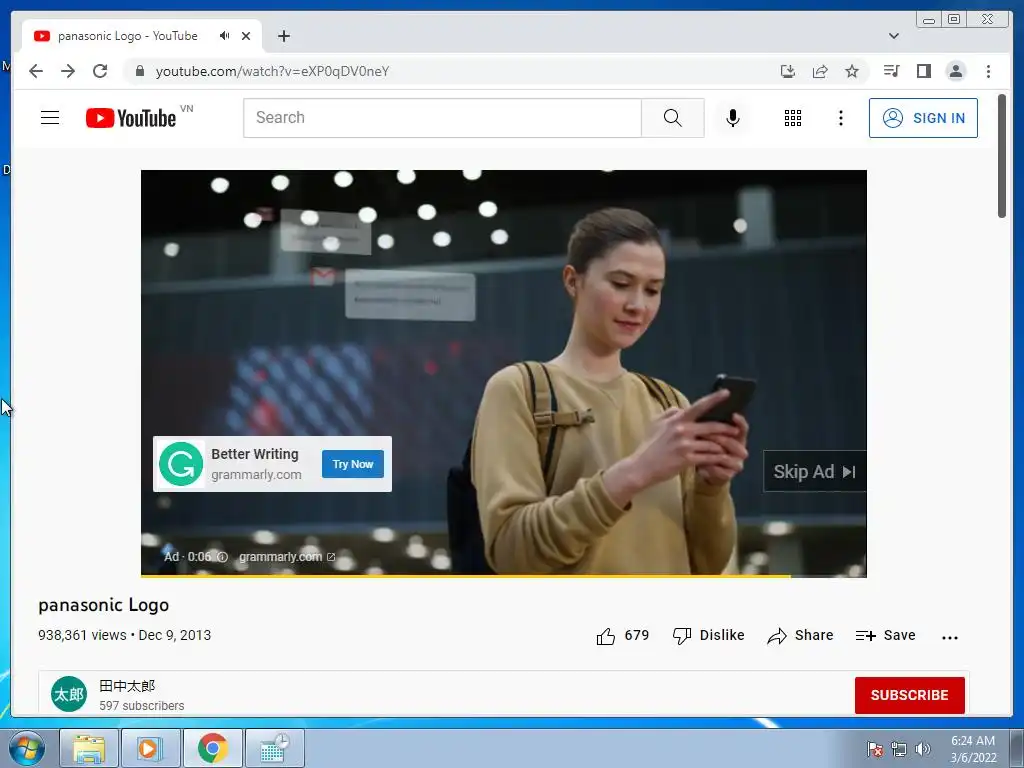Open the YouTube hamburger guide menu
Viewport: 1024px width, 768px height.
pyautogui.click(x=50, y=118)
